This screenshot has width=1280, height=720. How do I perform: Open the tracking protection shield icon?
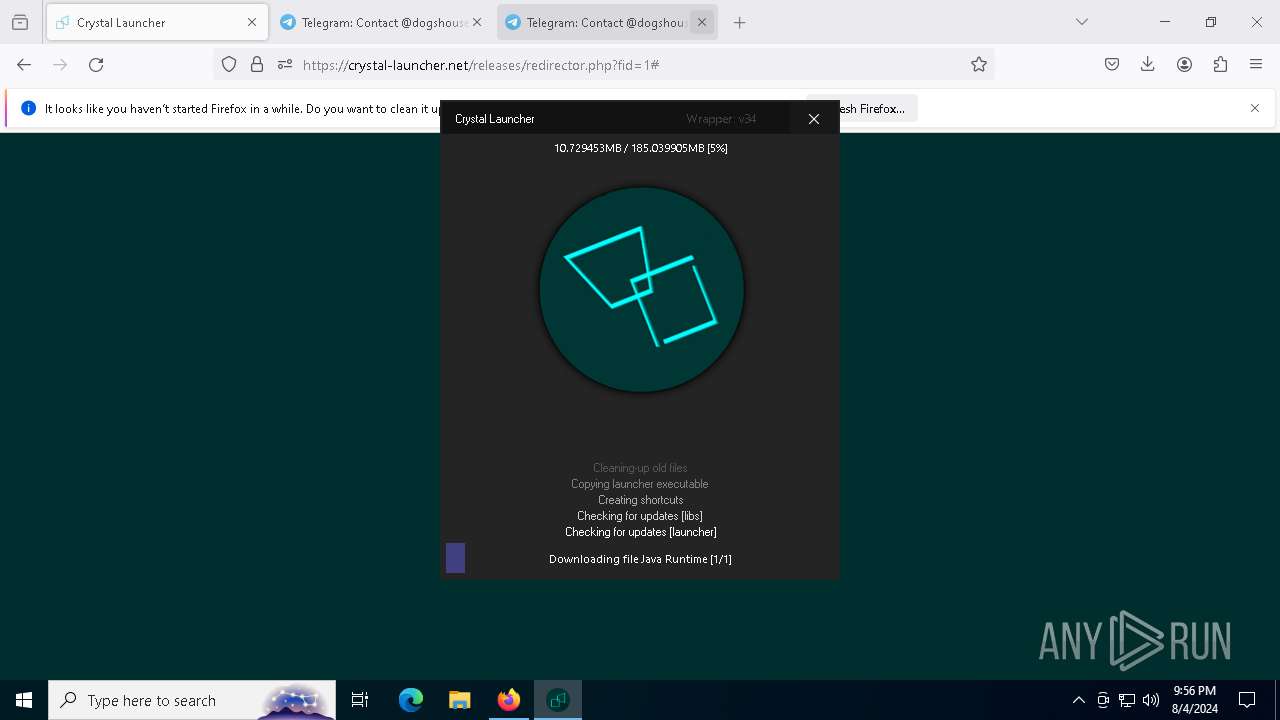click(x=229, y=64)
